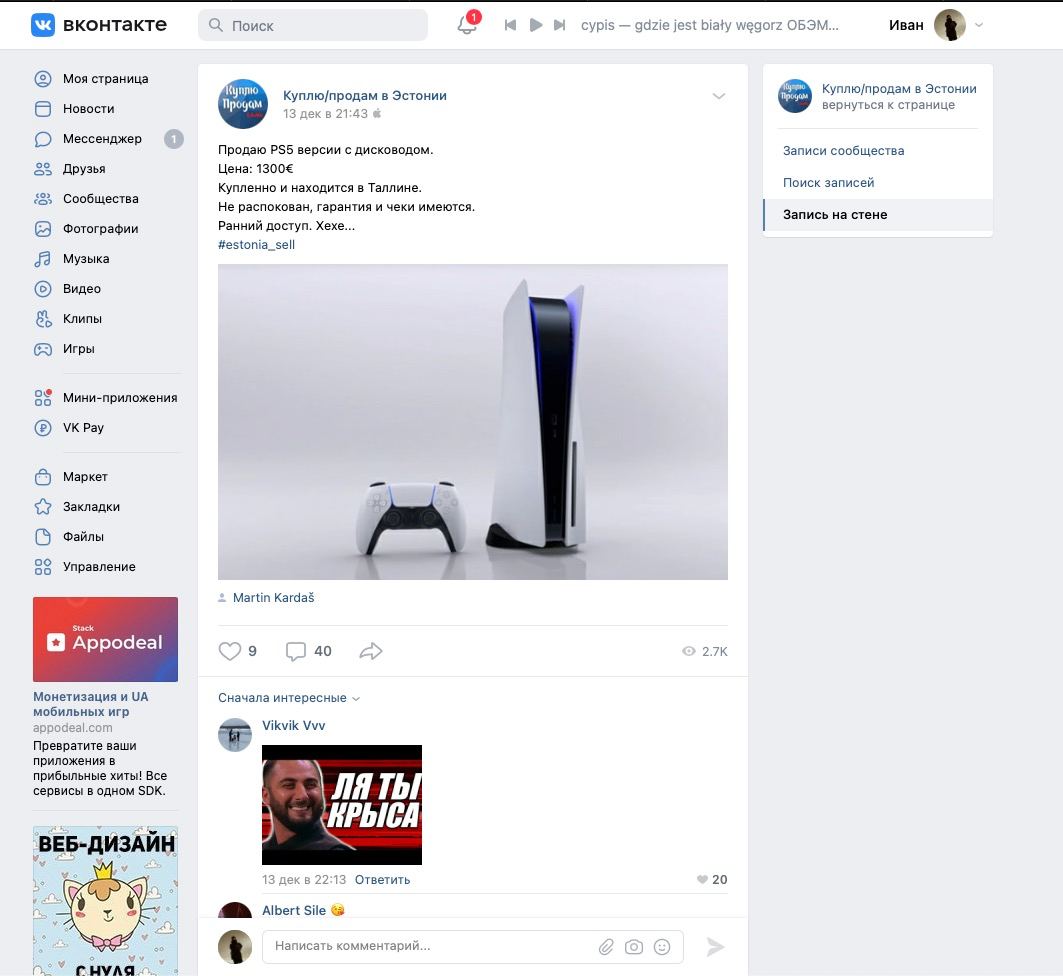Click the Управление grid icon
Image resolution: width=1063 pixels, height=976 pixels.
point(43,567)
